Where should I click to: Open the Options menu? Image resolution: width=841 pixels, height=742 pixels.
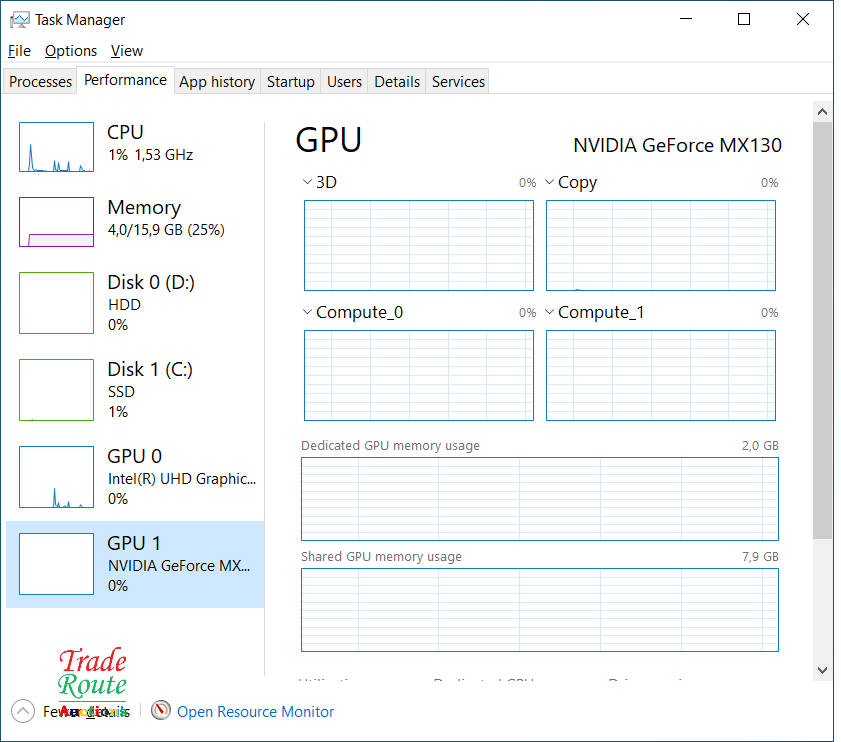[x=71, y=51]
